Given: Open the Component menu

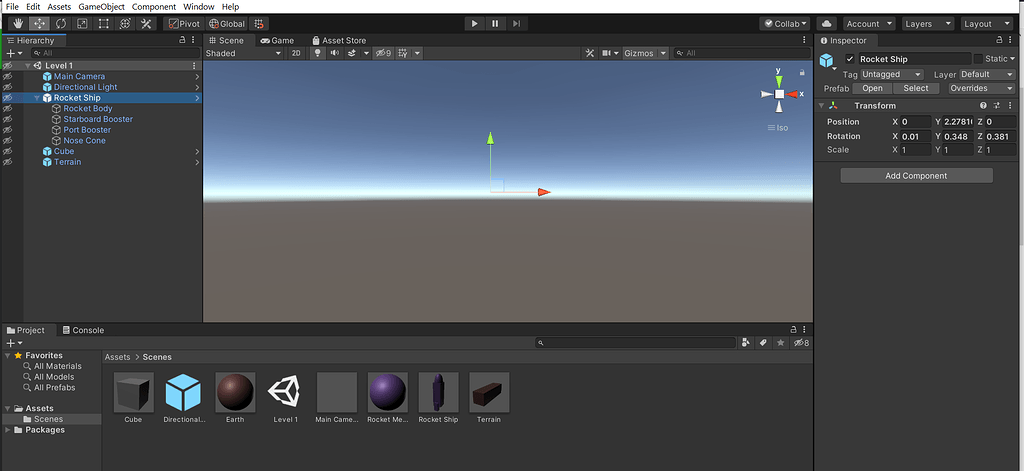Looking at the screenshot, I should pos(153,7).
